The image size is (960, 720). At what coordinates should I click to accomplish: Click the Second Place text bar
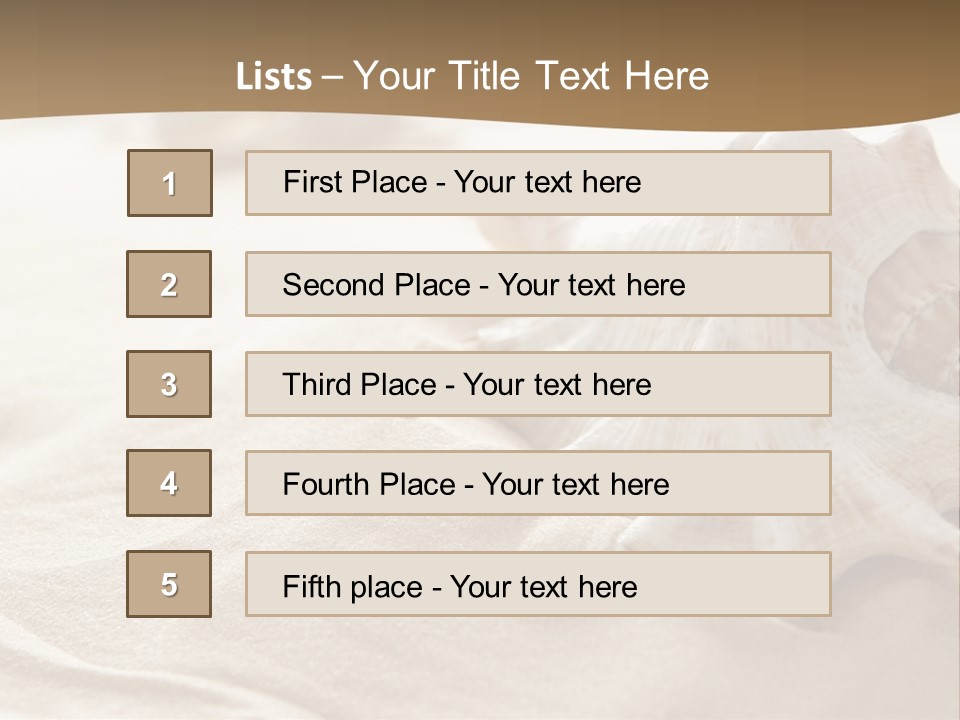[538, 284]
